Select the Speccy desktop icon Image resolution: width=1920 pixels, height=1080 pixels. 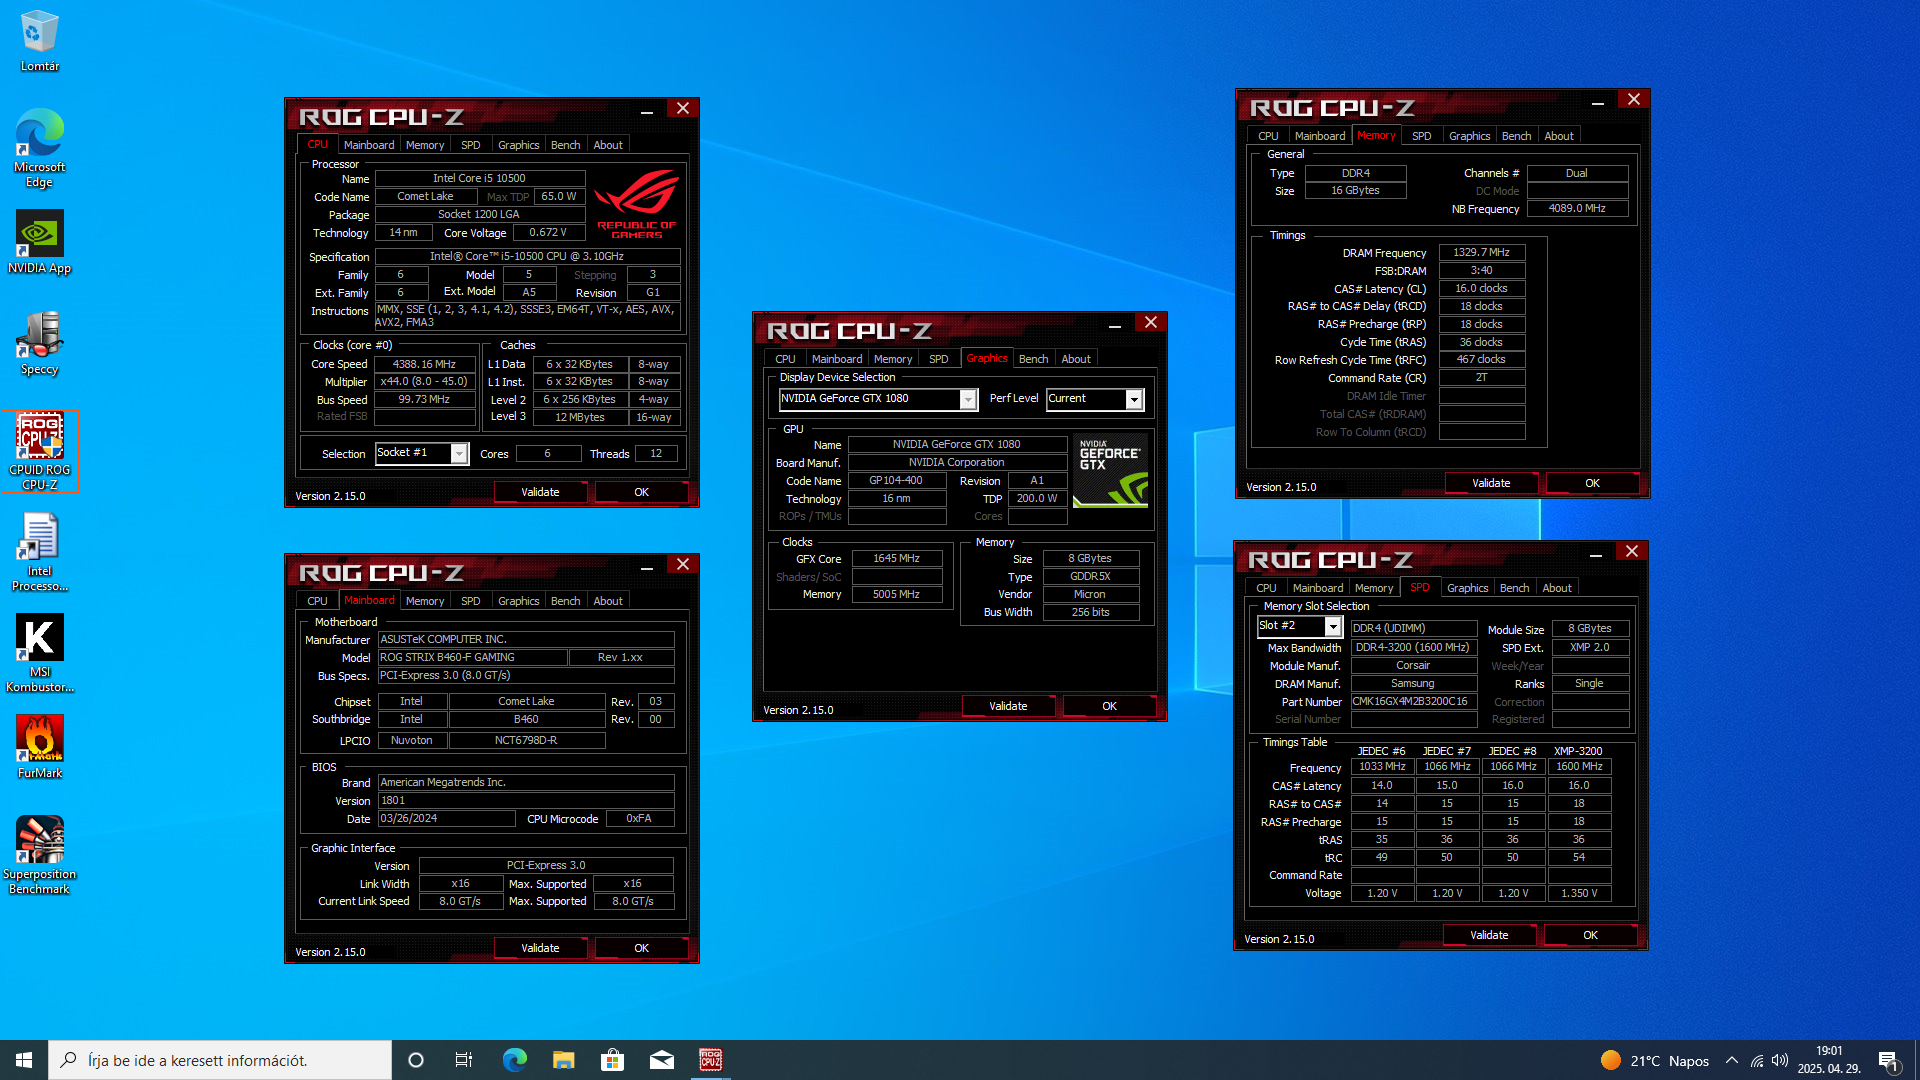pos(39,343)
